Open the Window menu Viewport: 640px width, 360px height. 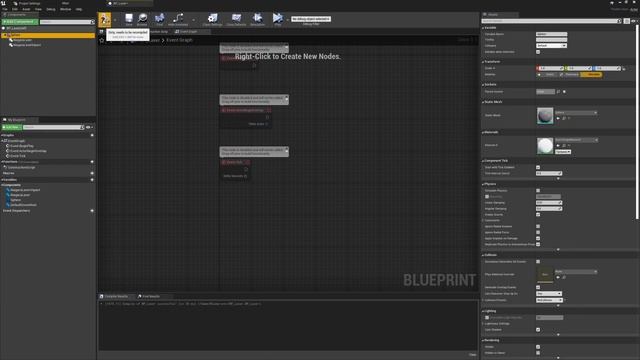click(65, 9)
